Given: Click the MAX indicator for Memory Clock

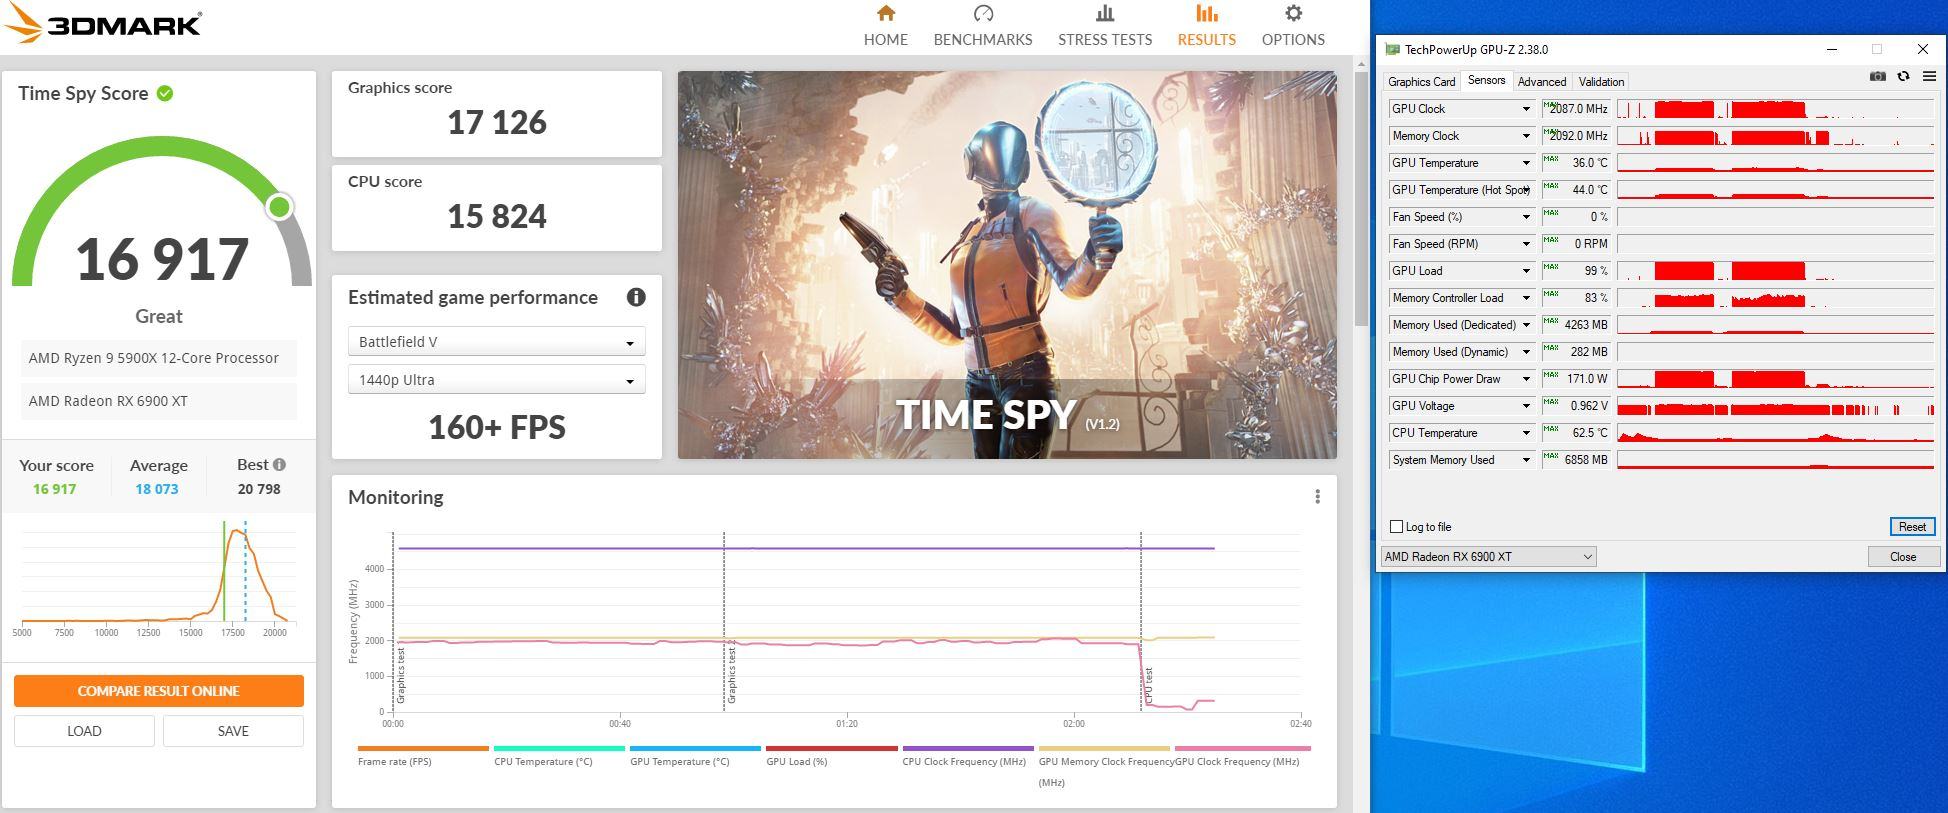Looking at the screenshot, I should click(x=1551, y=131).
